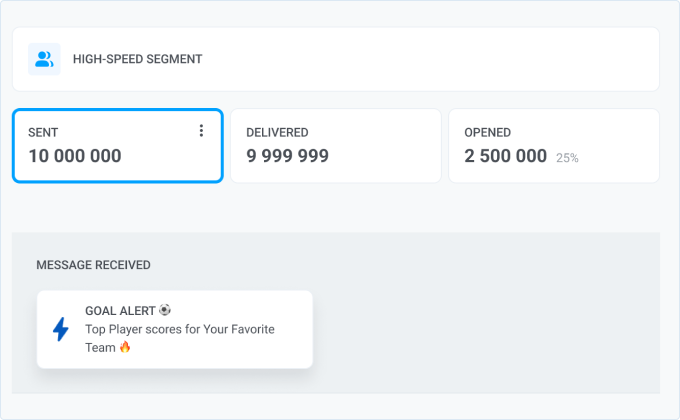
Task: Click the Top Player scores message text
Action: (180, 338)
